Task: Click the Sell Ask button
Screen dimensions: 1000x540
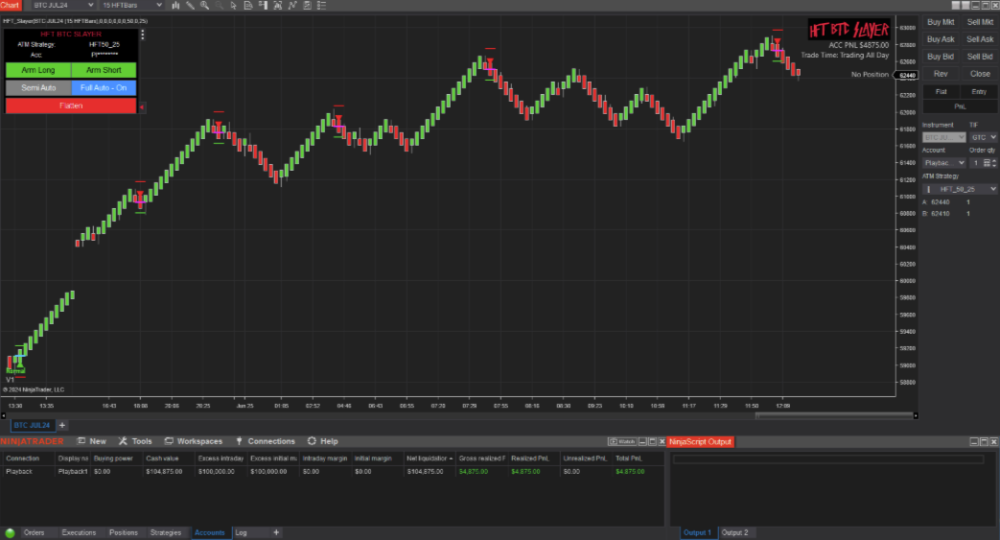Action: click(x=980, y=40)
